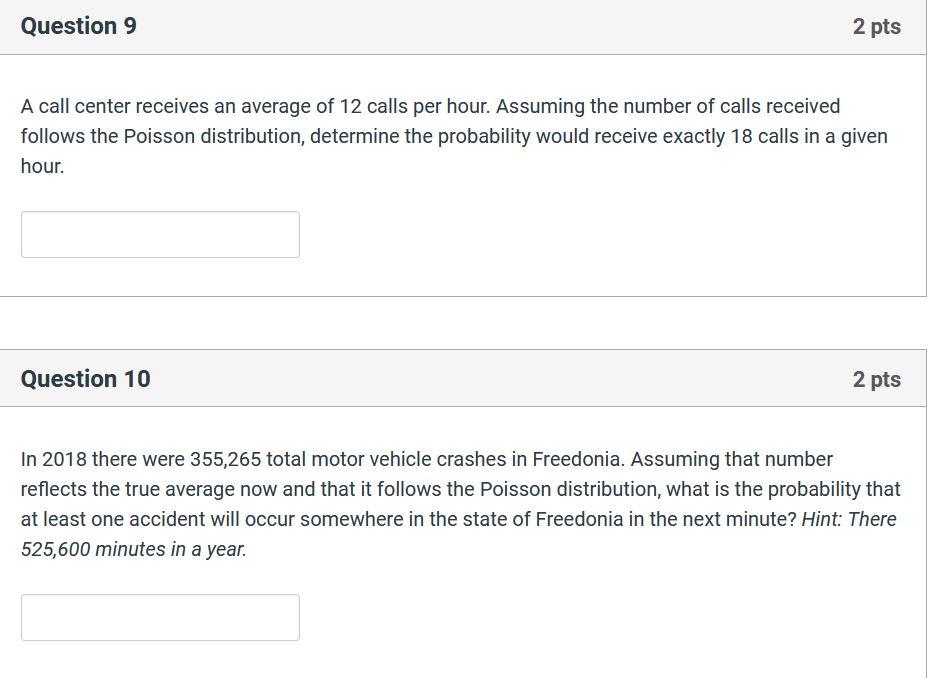Screen dimensions: 935x678
Task: Click the Question 10 answer input box
Action: click(x=160, y=617)
